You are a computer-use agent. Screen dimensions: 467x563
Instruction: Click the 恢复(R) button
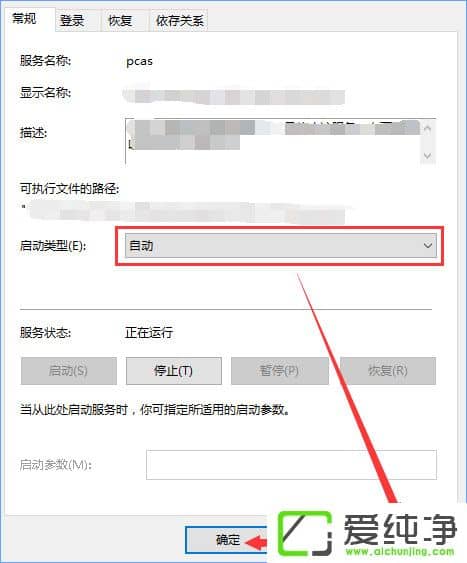(388, 371)
